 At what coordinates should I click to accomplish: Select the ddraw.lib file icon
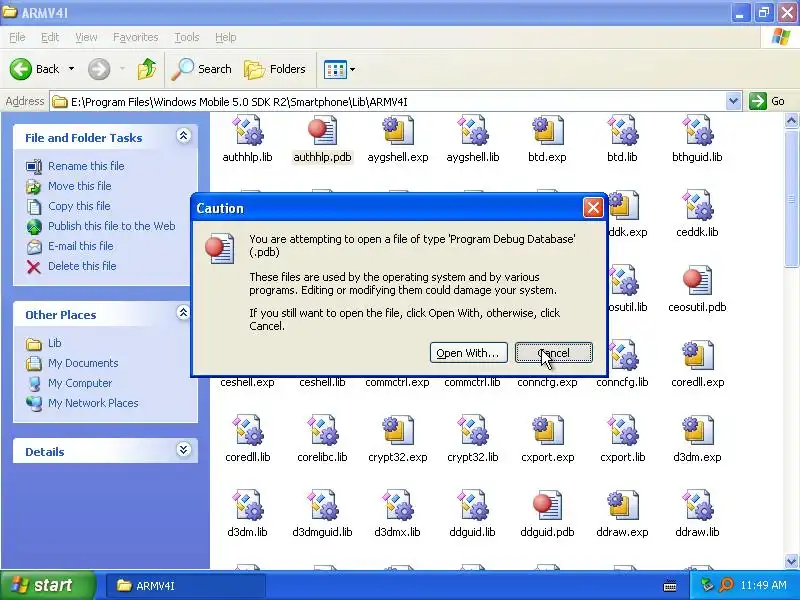[x=697, y=506]
